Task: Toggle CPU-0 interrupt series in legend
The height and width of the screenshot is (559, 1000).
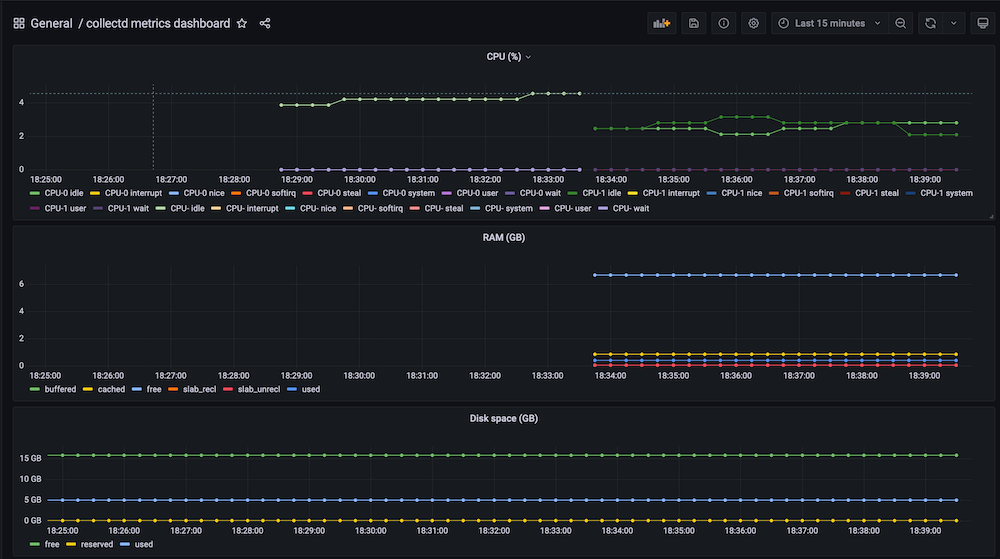Action: [x=133, y=193]
